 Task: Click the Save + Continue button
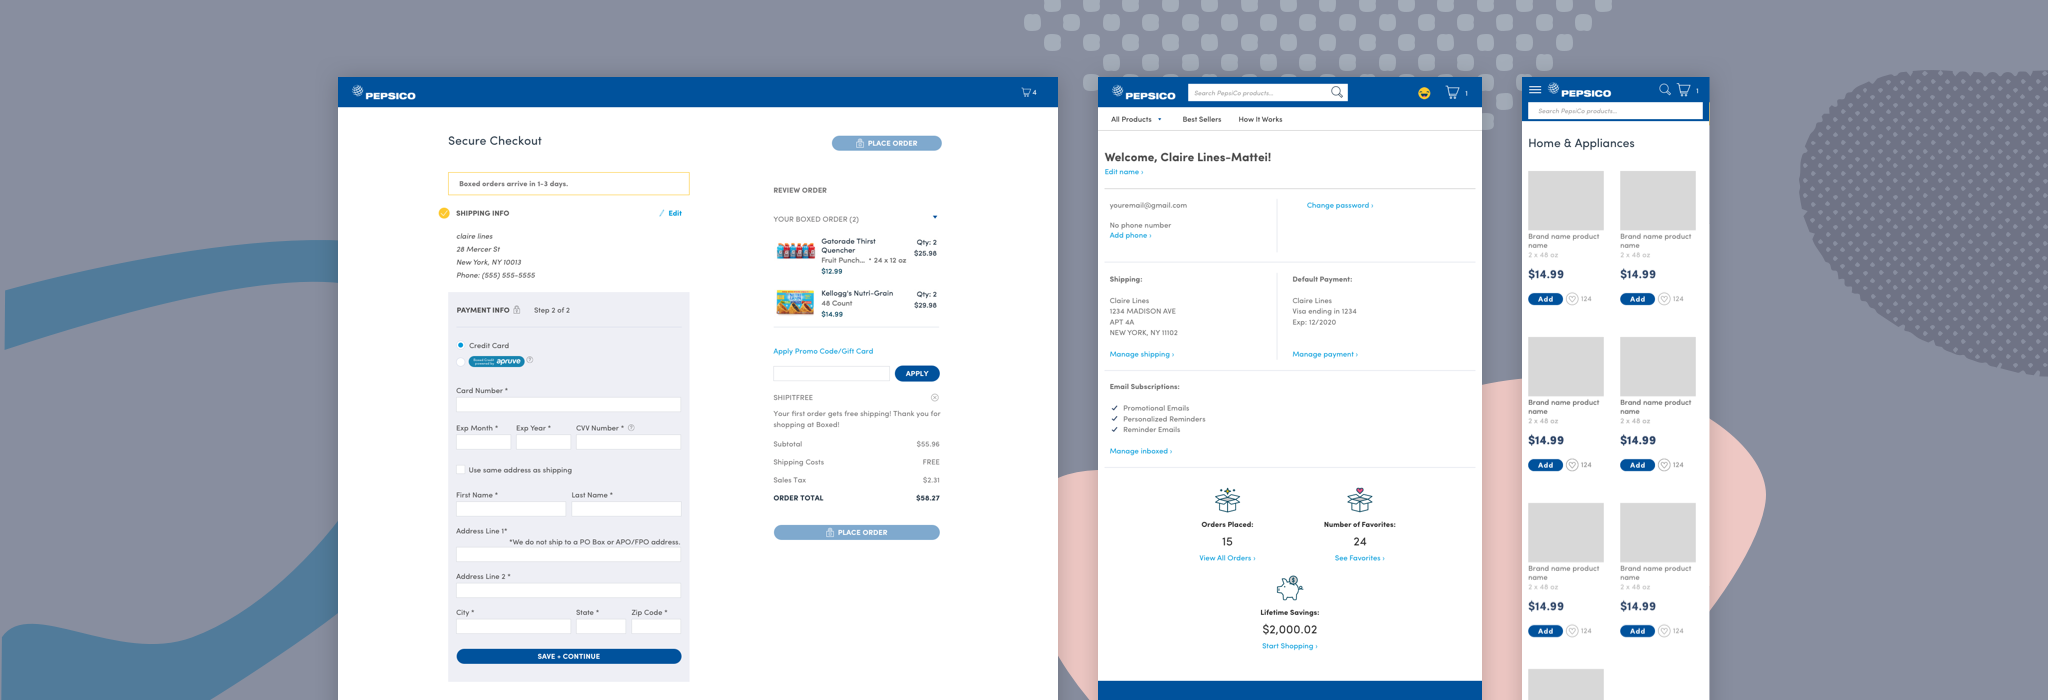coord(569,656)
